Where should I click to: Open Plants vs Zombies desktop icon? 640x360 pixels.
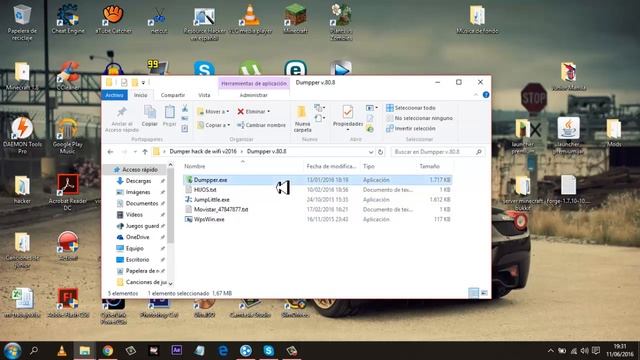click(x=341, y=21)
